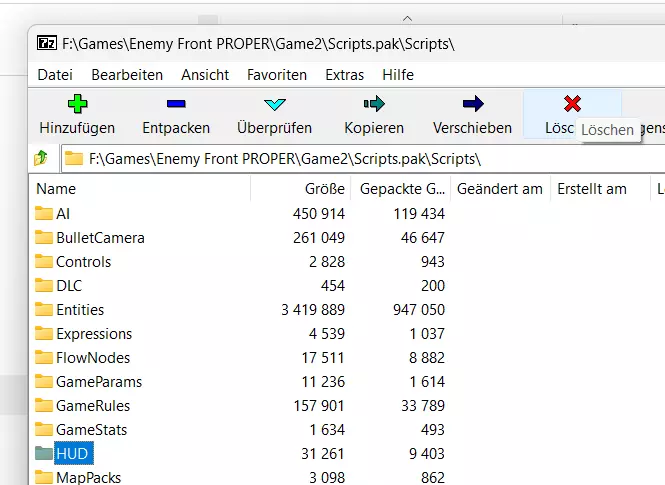This screenshot has width=665, height=485.
Task: Go up one folder level
Action: pos(41,159)
